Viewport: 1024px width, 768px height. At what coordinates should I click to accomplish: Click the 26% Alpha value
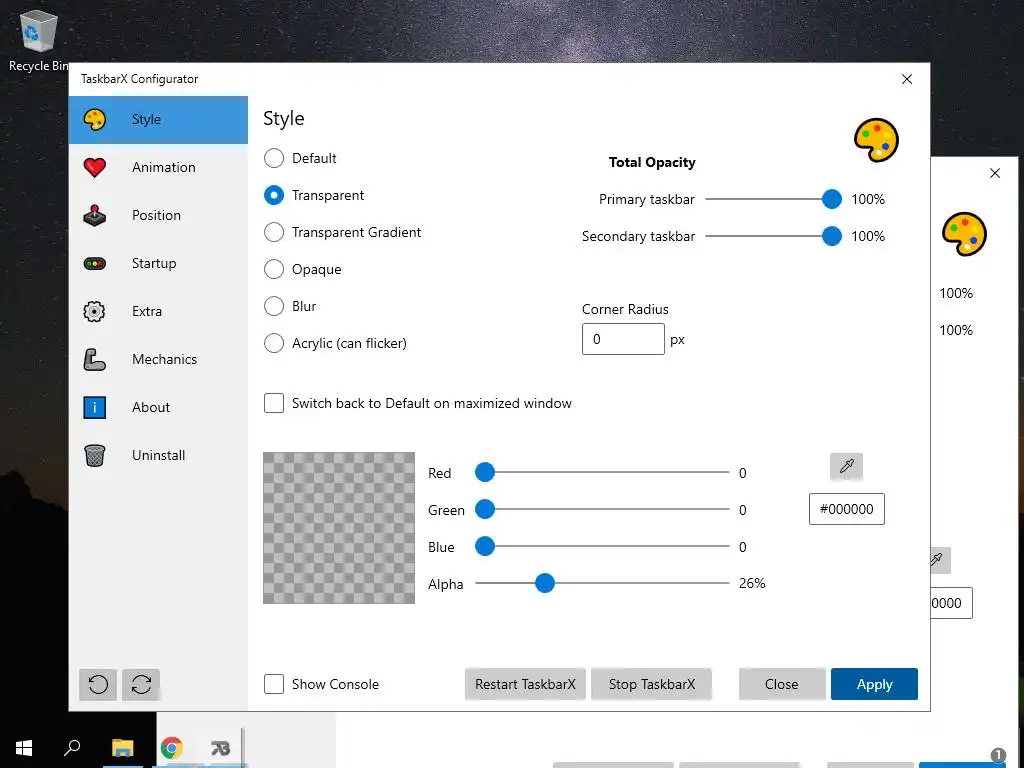tap(752, 583)
